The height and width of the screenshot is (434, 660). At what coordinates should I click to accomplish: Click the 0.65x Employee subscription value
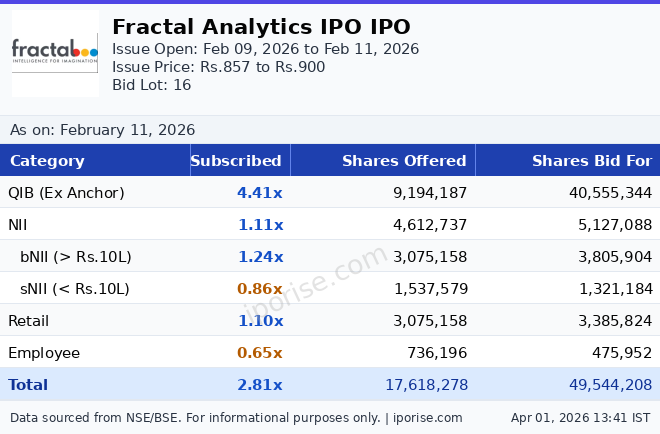[259, 353]
